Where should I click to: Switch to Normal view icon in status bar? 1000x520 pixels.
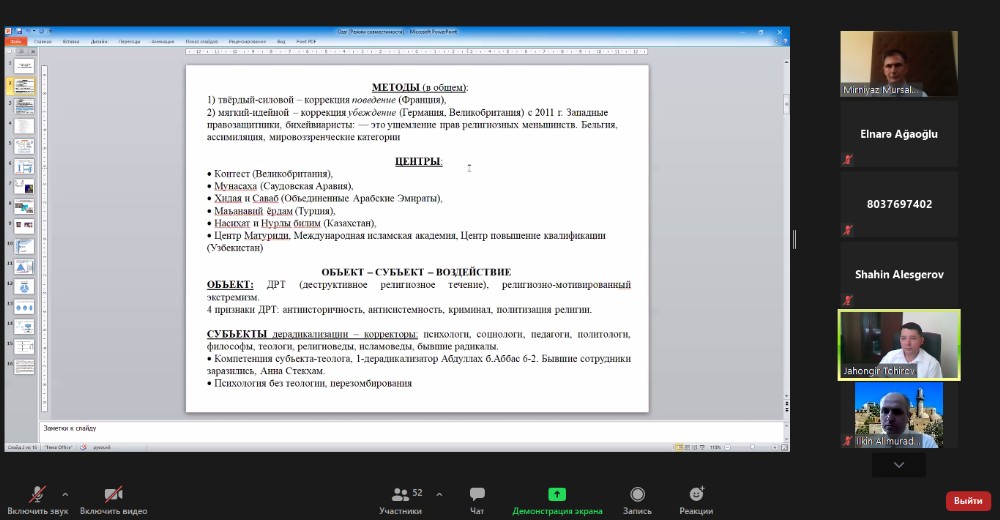click(x=679, y=447)
